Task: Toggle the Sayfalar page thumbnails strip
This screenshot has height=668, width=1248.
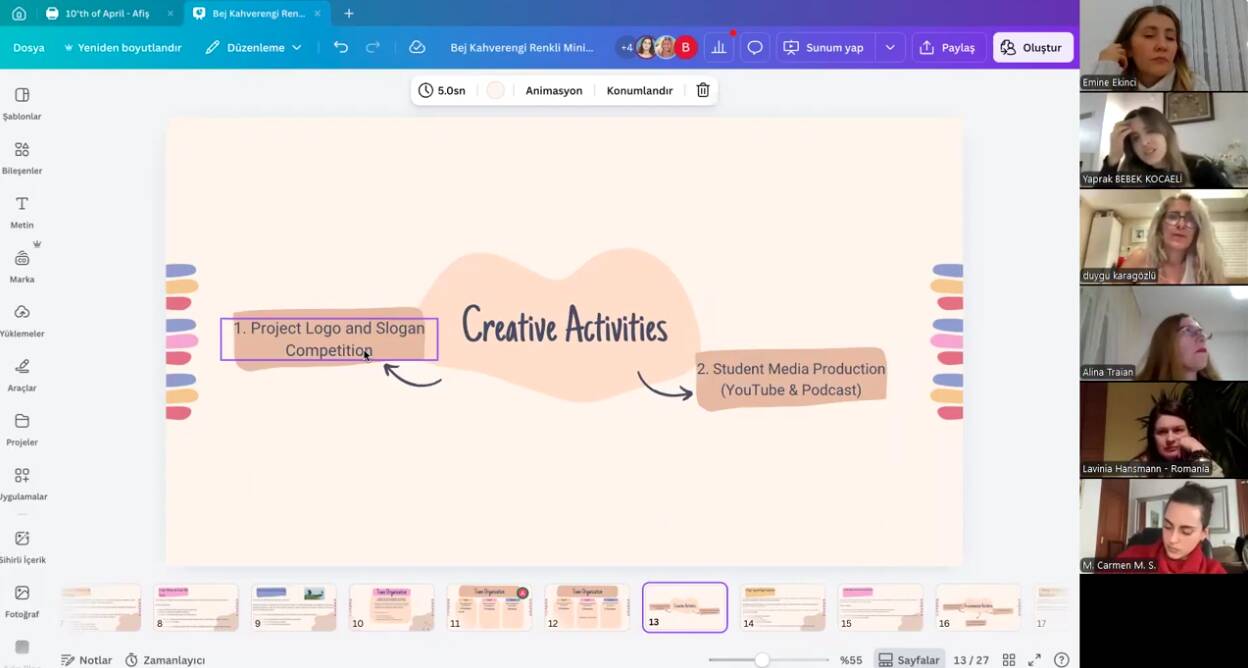Action: tap(909, 660)
